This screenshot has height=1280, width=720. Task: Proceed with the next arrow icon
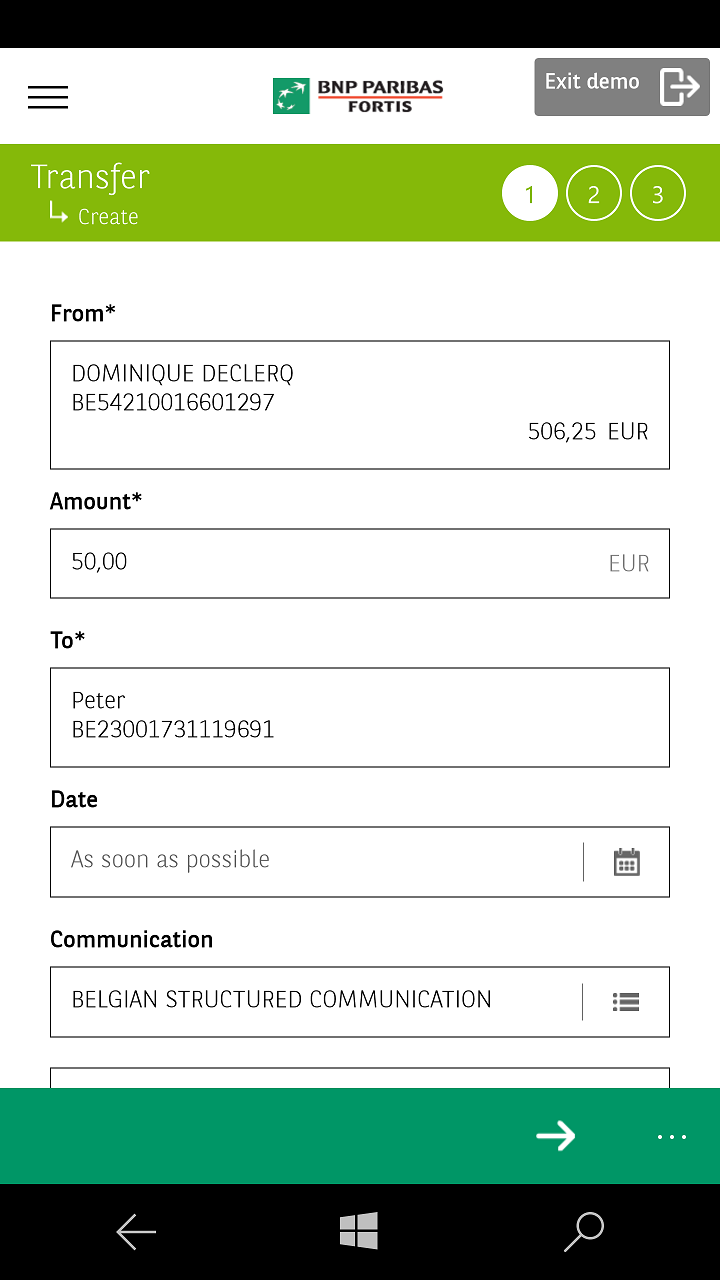coord(555,1135)
